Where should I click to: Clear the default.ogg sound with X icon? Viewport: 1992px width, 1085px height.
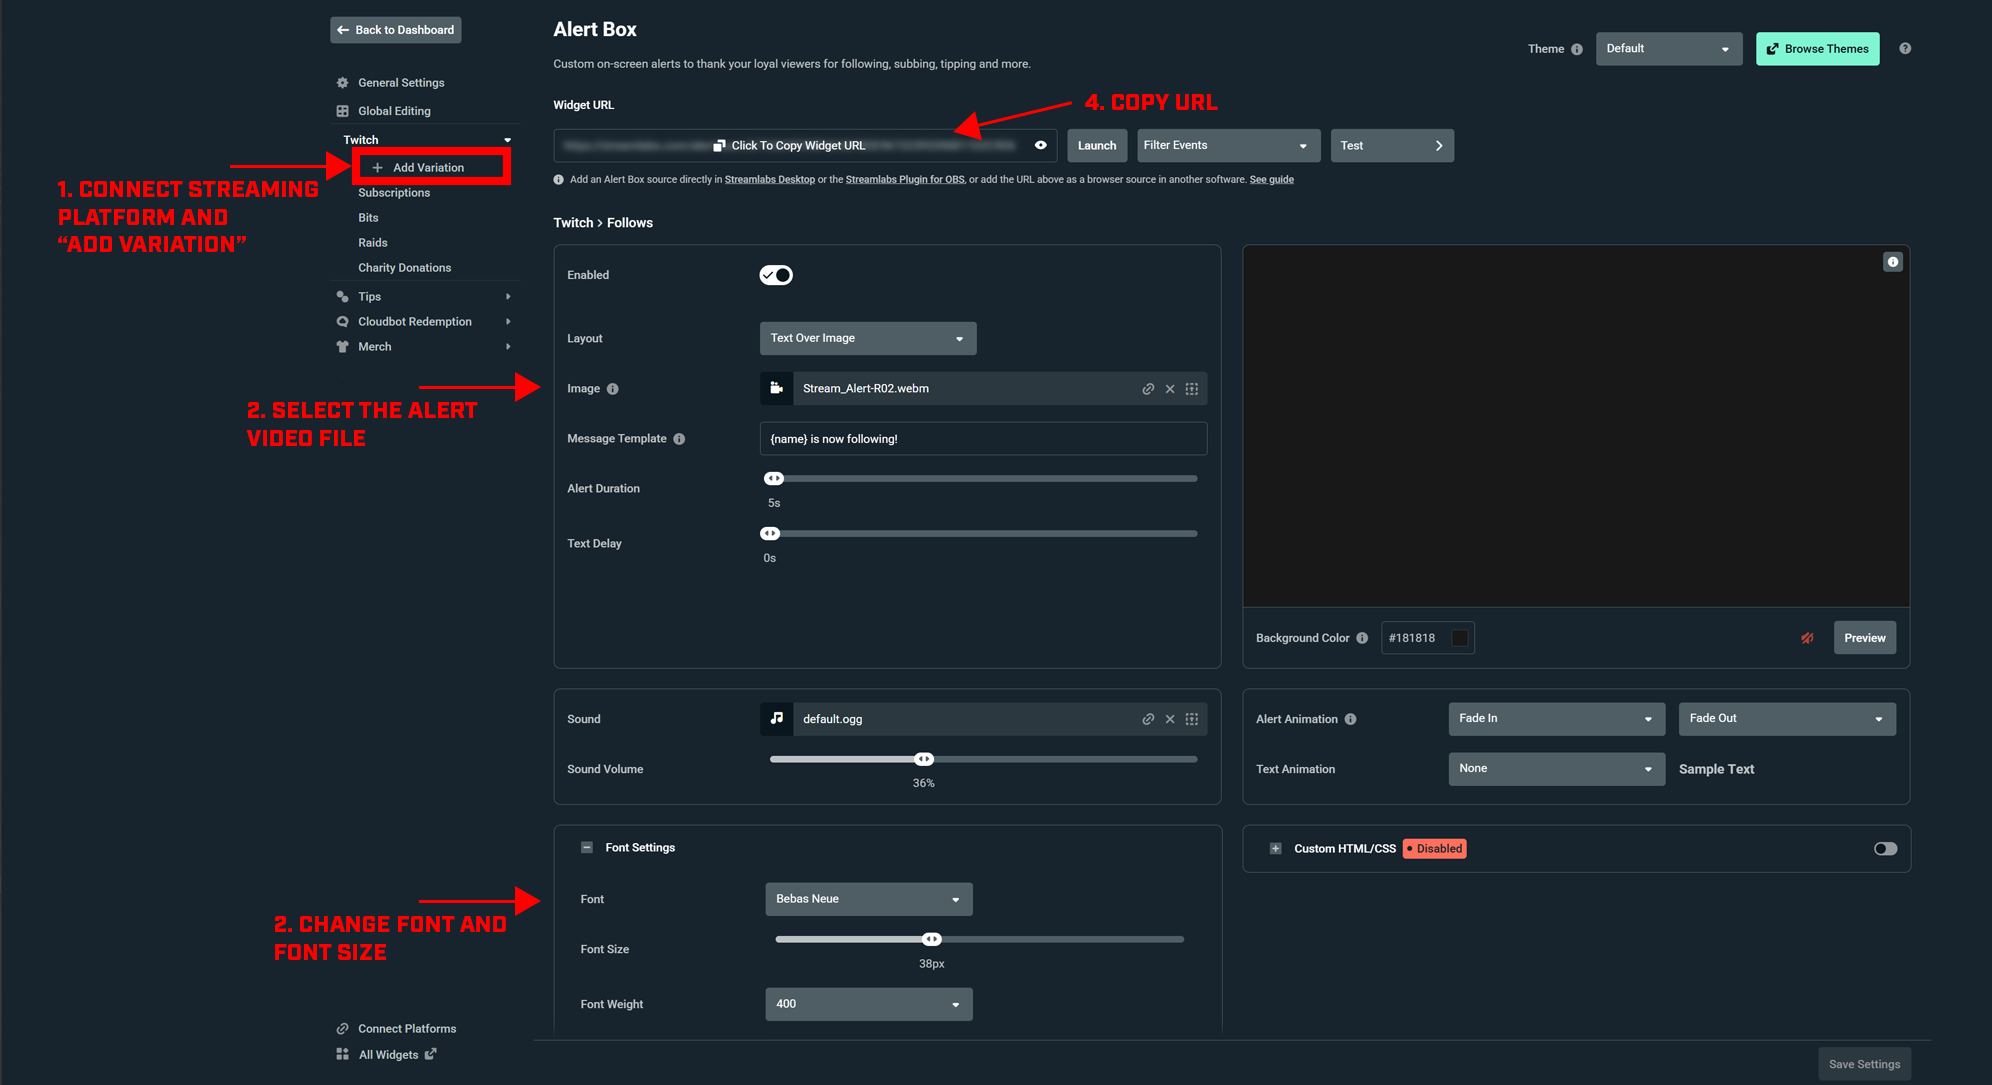point(1170,719)
